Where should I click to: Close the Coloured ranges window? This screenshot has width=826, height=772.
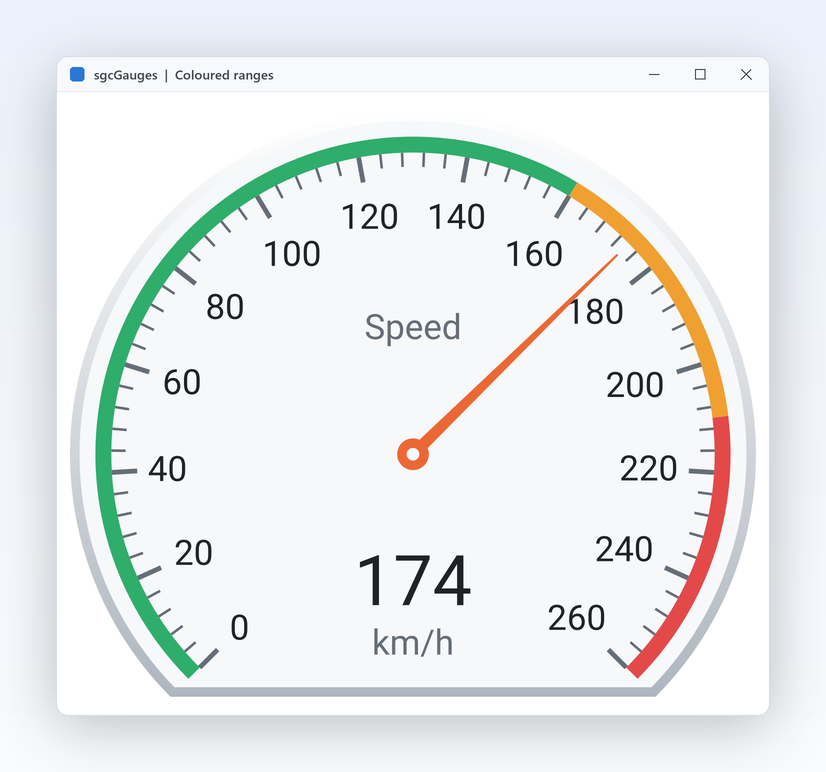tap(745, 74)
